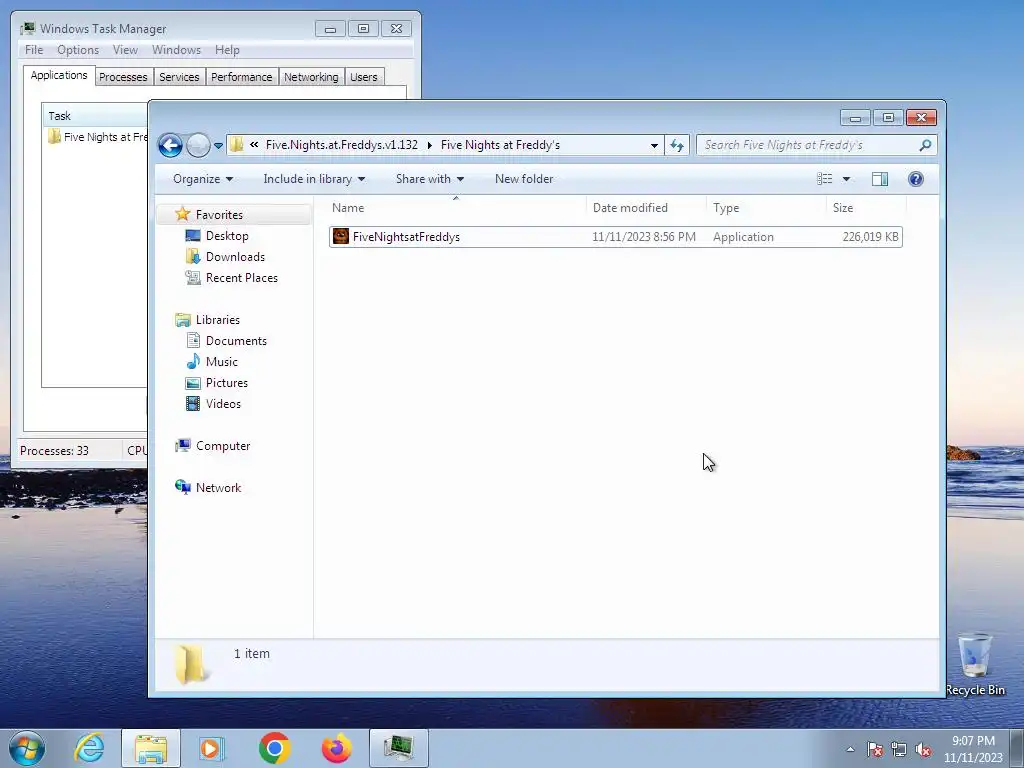Toggle the preview pane
Image resolution: width=1024 pixels, height=768 pixels.
coord(880,179)
